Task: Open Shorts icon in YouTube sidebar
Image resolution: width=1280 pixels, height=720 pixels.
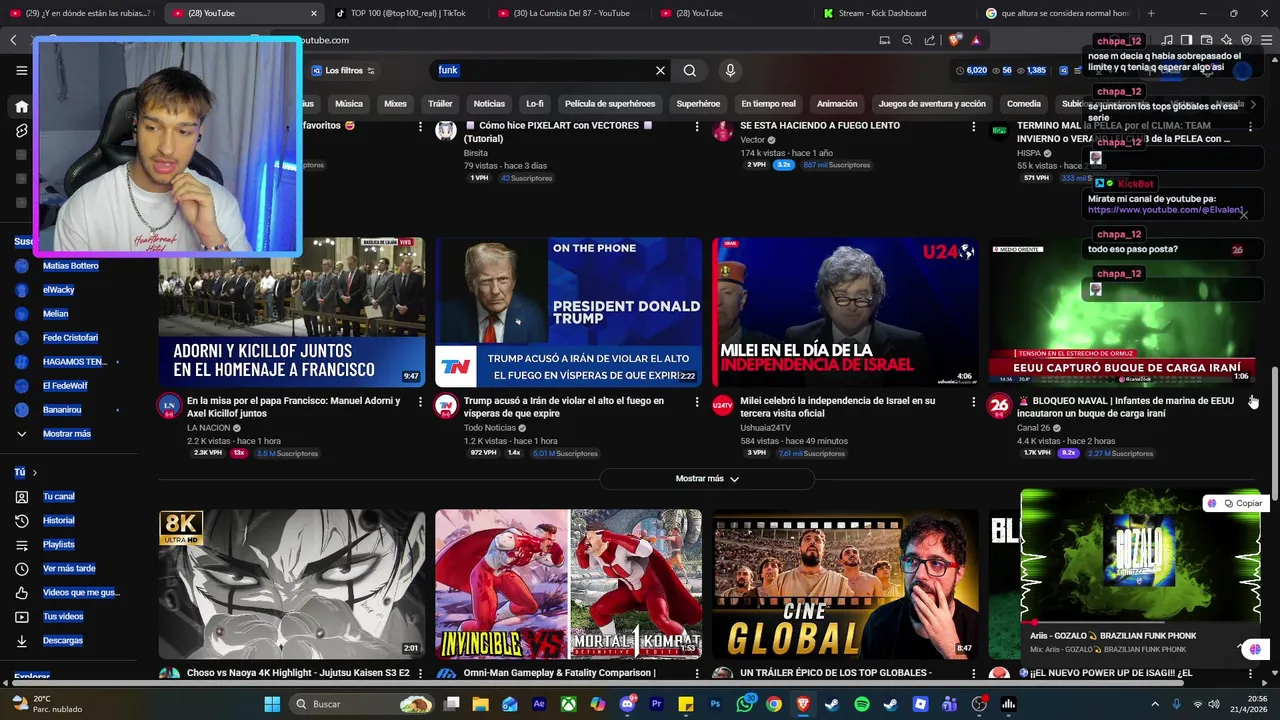Action: click(21, 131)
